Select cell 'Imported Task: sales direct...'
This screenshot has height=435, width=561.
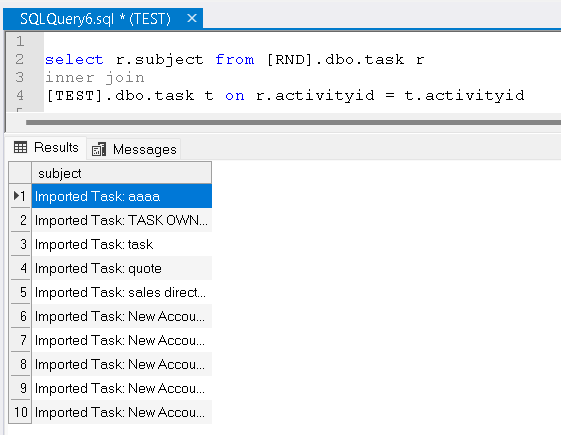tap(122, 292)
